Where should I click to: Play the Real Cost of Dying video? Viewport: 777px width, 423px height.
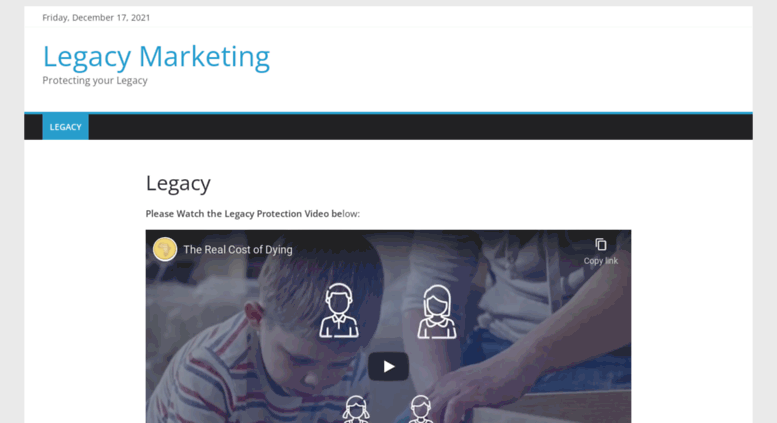coord(388,367)
